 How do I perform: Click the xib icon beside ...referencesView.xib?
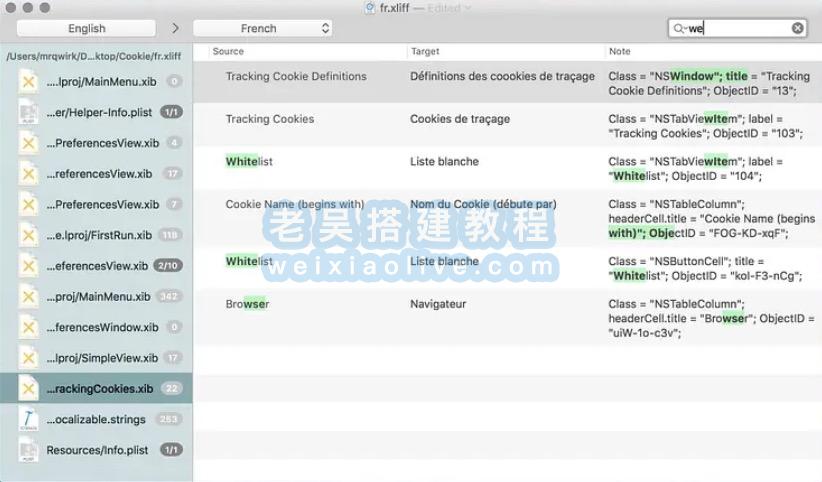click(x=28, y=174)
